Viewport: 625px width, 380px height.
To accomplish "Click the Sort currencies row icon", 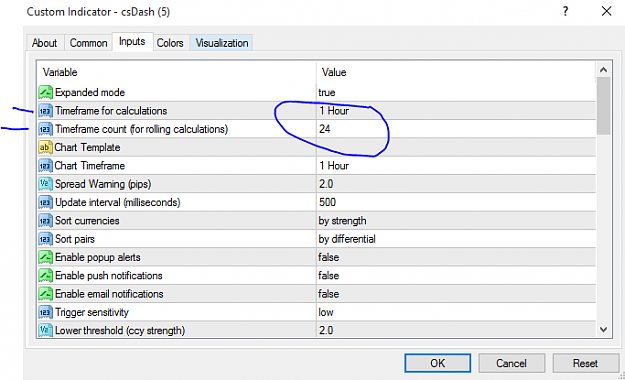I will (x=45, y=221).
